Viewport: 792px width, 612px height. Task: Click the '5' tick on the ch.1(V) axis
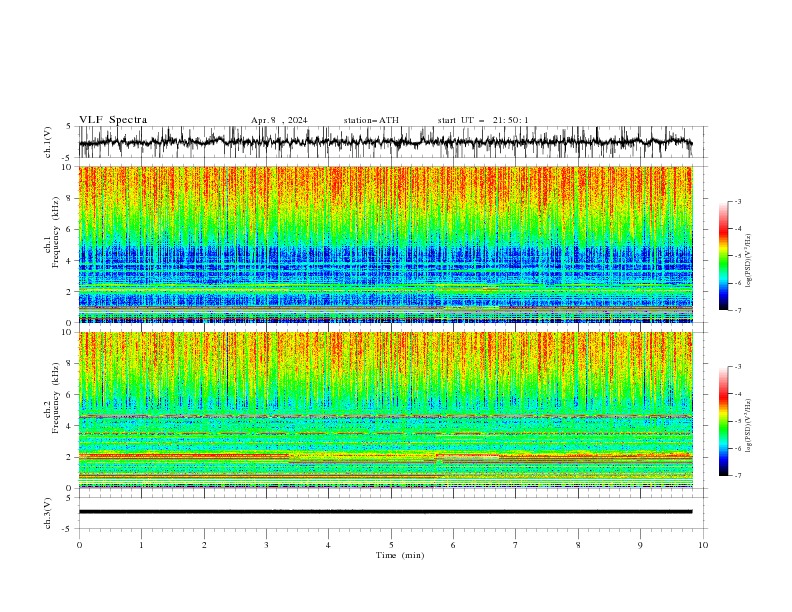(x=69, y=126)
